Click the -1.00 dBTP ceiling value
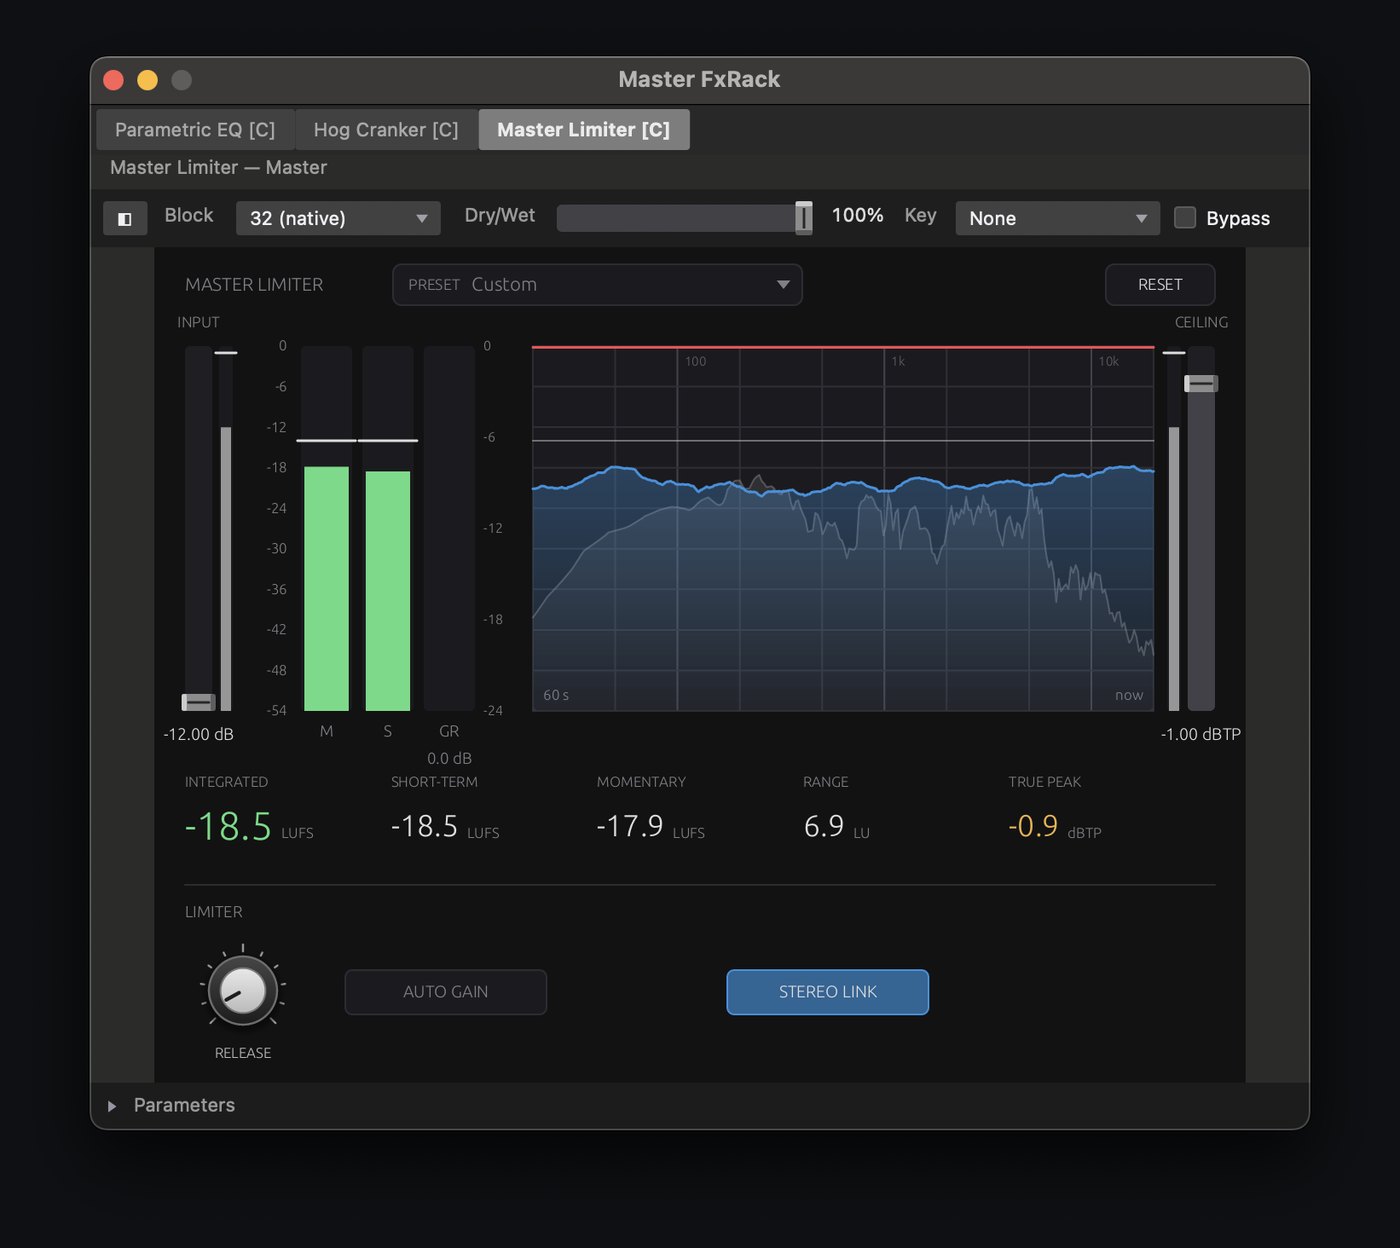Image resolution: width=1400 pixels, height=1248 pixels. pyautogui.click(x=1200, y=734)
